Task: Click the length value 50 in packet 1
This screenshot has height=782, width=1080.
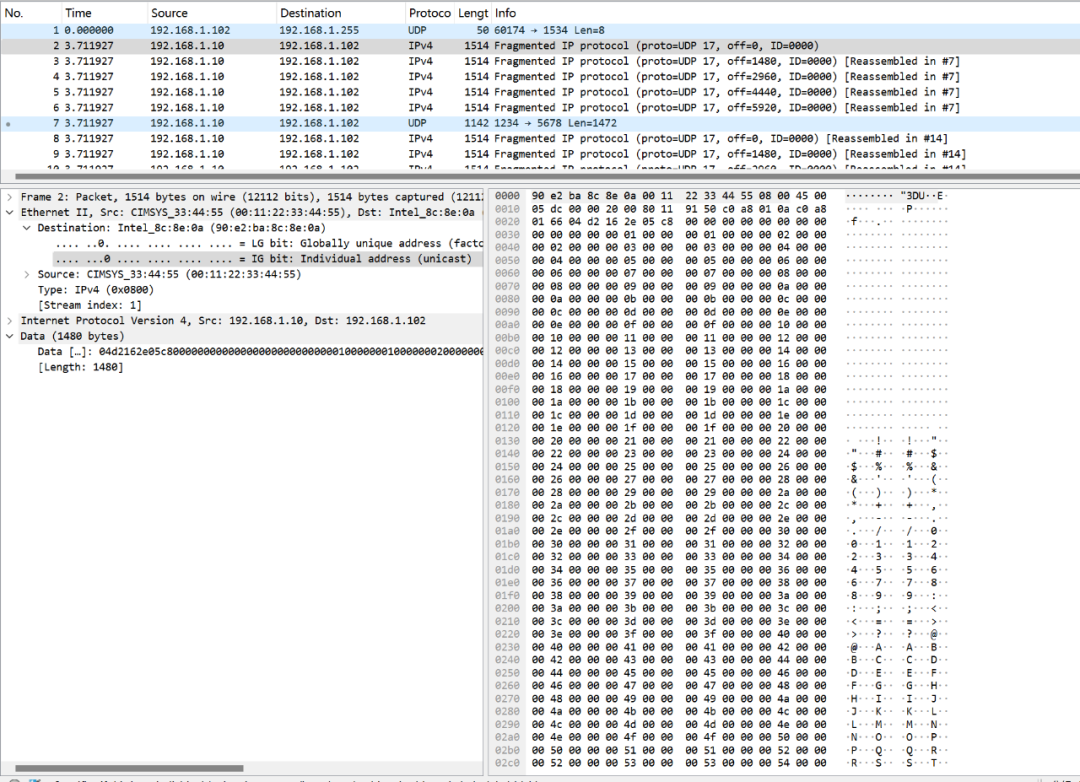Action: [x=482, y=30]
